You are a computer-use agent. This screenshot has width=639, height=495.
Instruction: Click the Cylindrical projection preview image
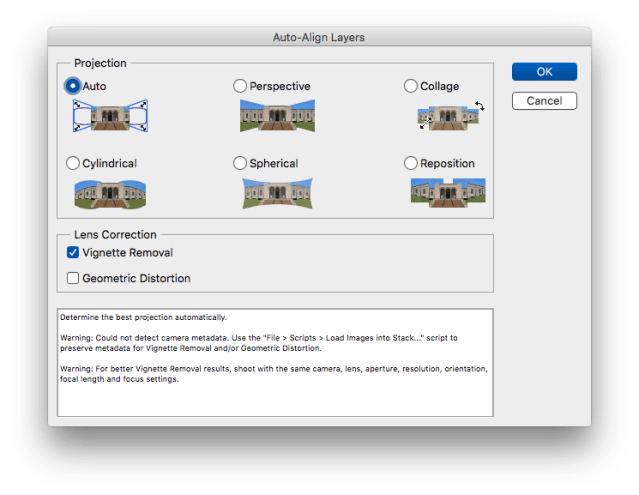click(x=110, y=193)
